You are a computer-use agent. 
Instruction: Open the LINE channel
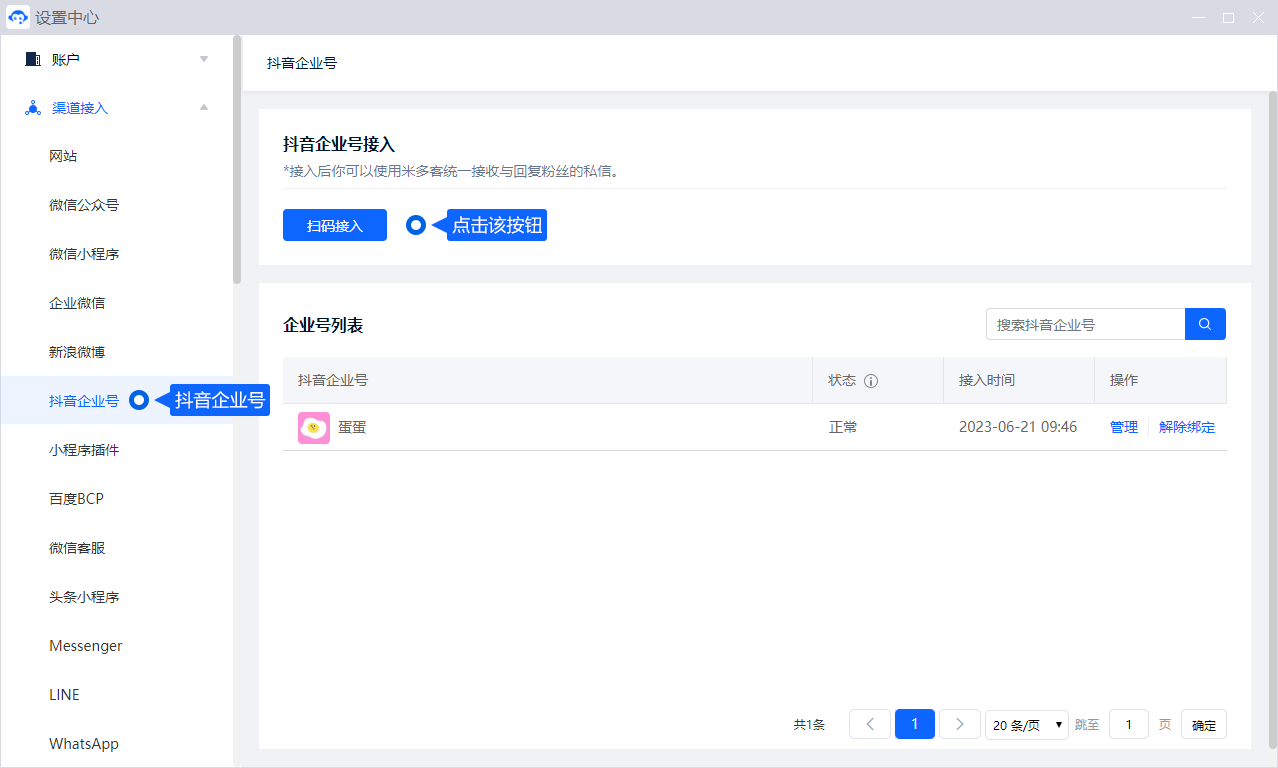64,695
